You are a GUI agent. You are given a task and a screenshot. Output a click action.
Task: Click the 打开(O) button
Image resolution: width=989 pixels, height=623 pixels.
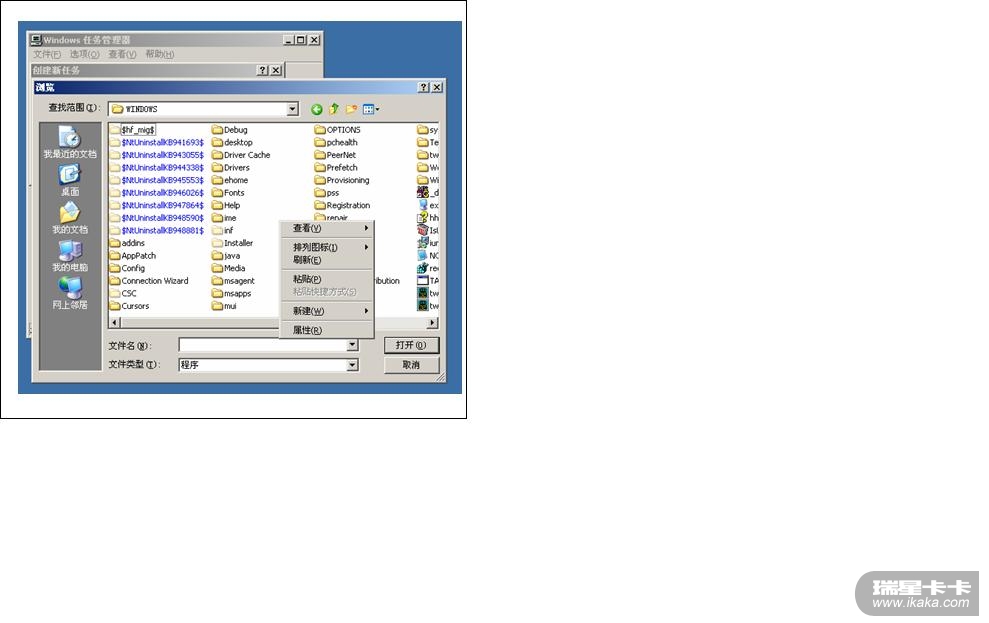tap(411, 345)
